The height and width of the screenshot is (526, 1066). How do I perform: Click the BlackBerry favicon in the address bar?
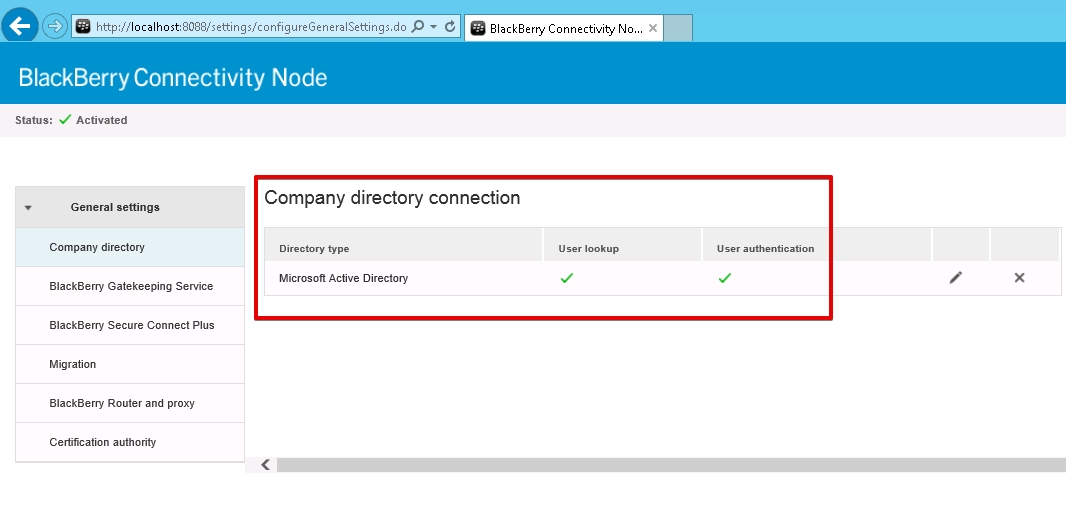point(84,27)
